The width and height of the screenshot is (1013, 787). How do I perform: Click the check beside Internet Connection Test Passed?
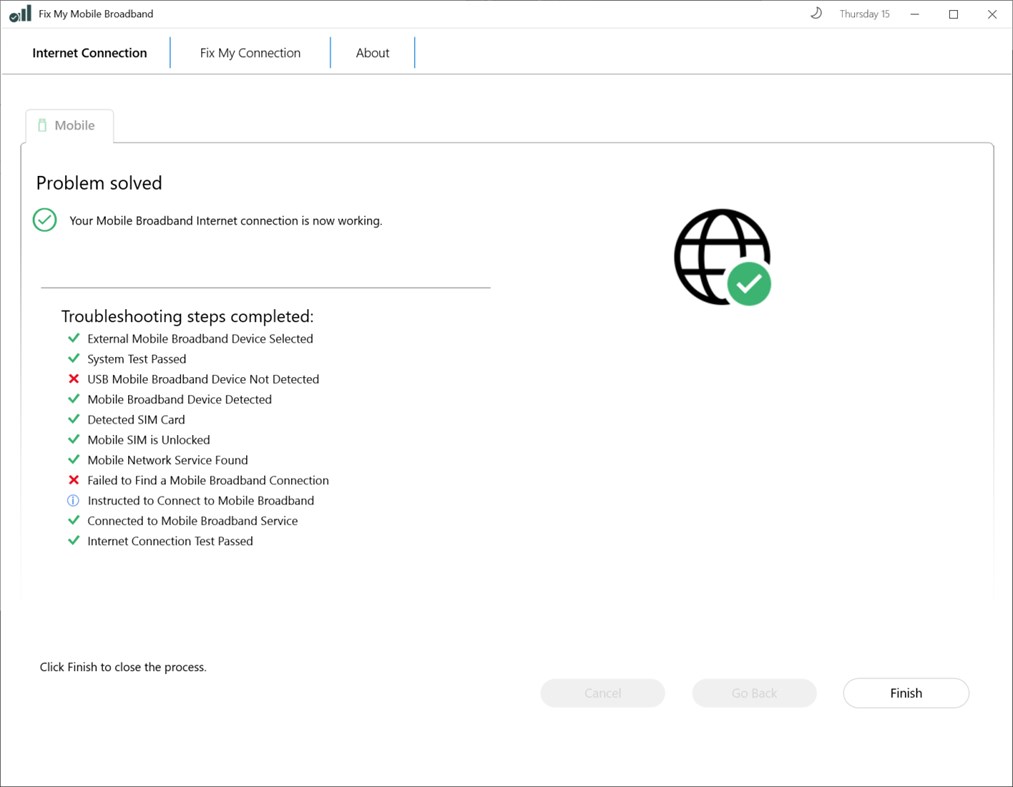[x=73, y=540]
